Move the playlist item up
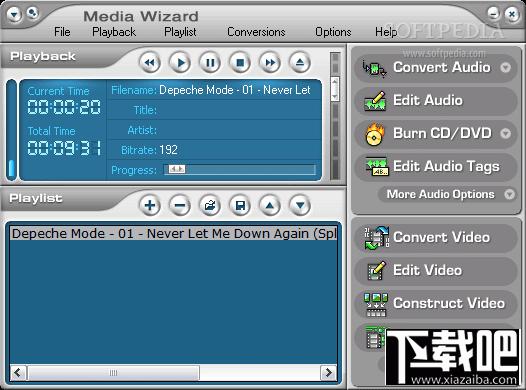 tap(270, 205)
